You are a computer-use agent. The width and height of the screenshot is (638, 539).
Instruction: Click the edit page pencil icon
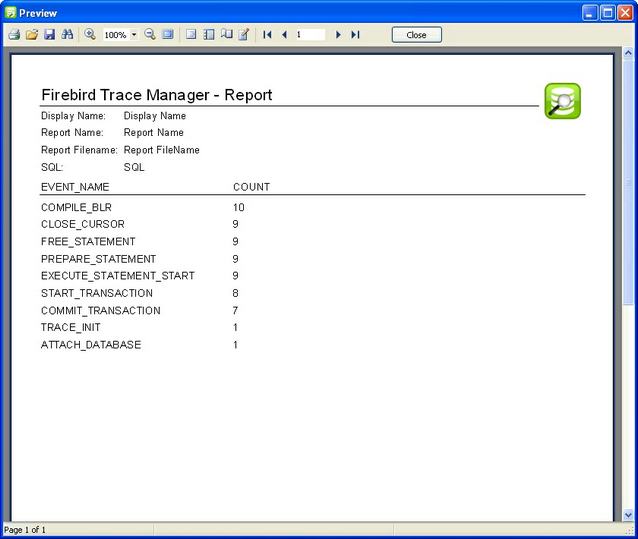(x=244, y=35)
